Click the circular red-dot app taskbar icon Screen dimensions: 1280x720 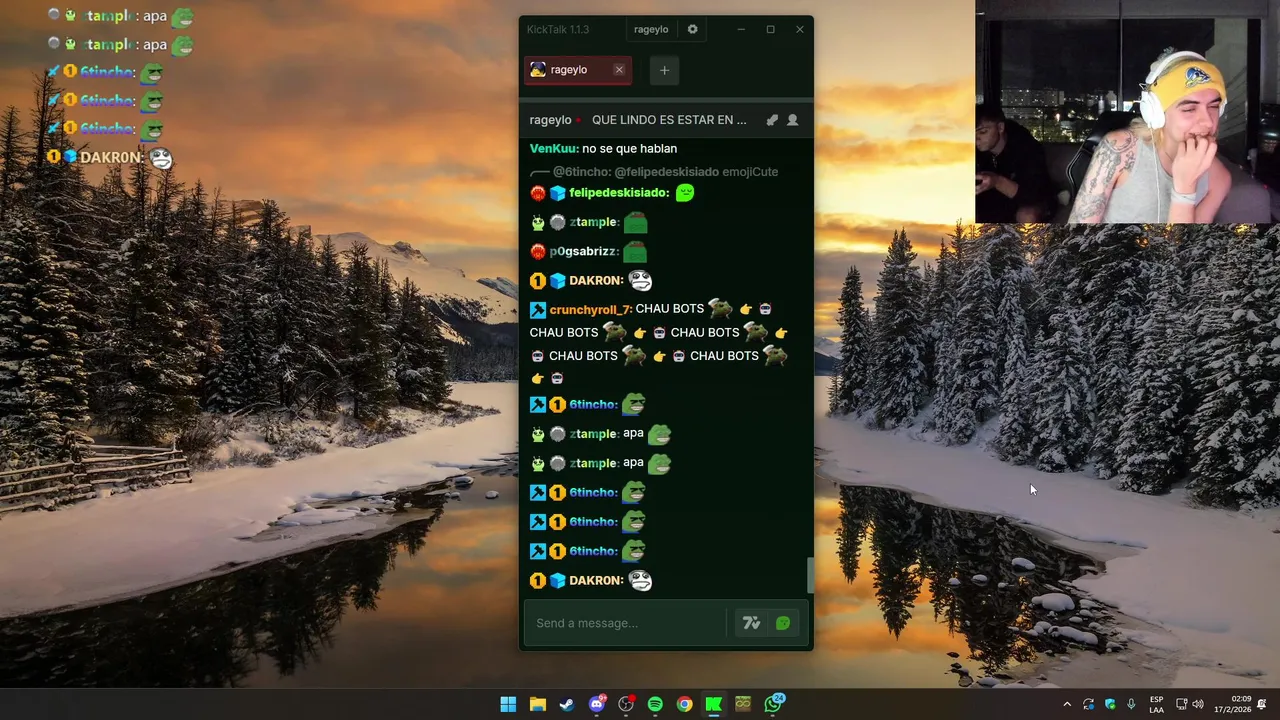tap(626, 704)
